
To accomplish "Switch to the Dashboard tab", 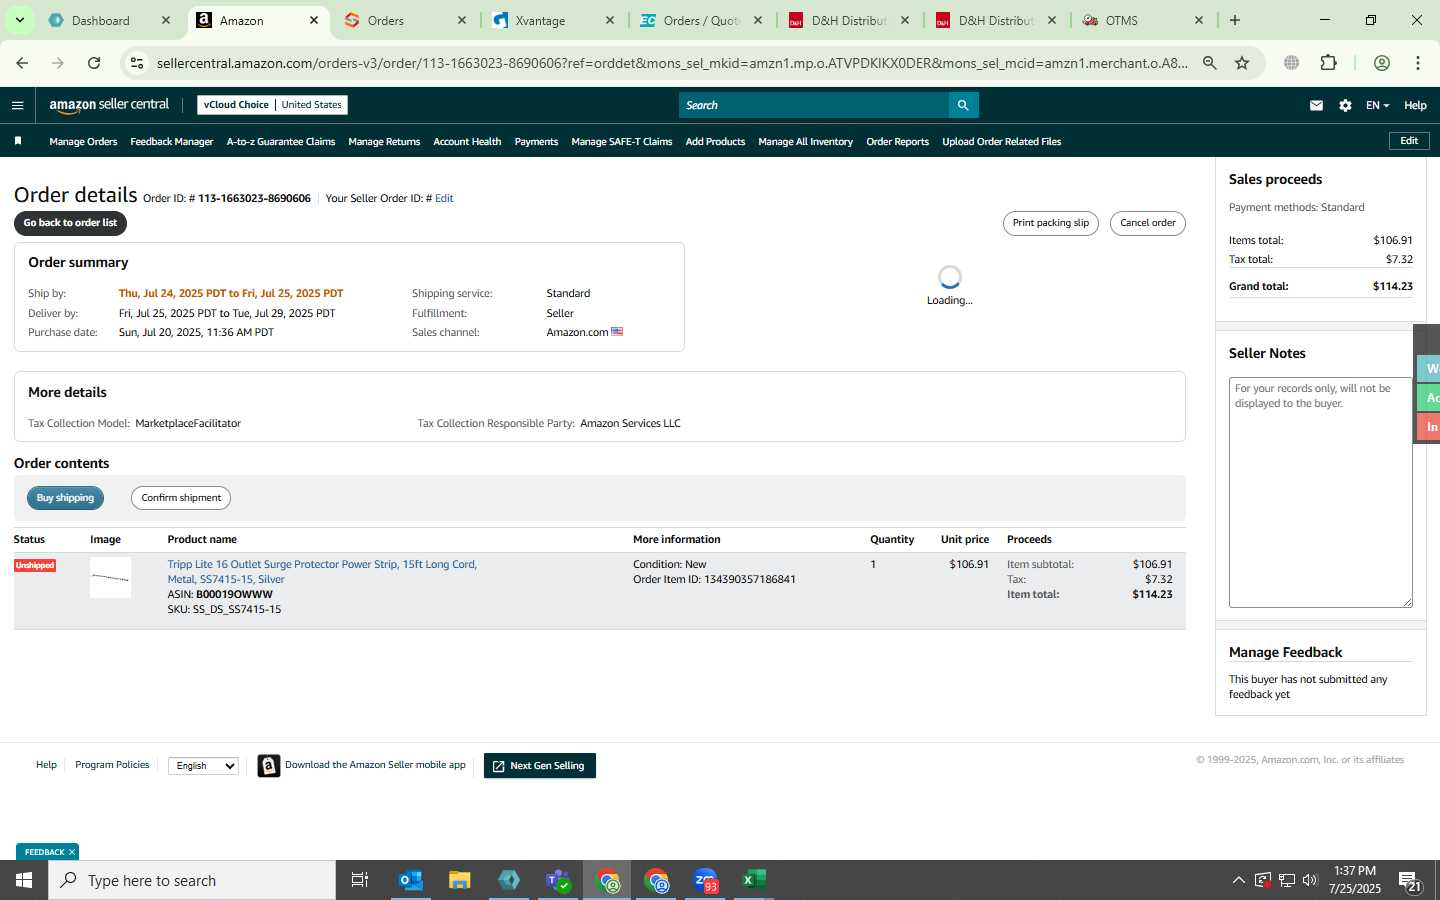I will (100, 20).
